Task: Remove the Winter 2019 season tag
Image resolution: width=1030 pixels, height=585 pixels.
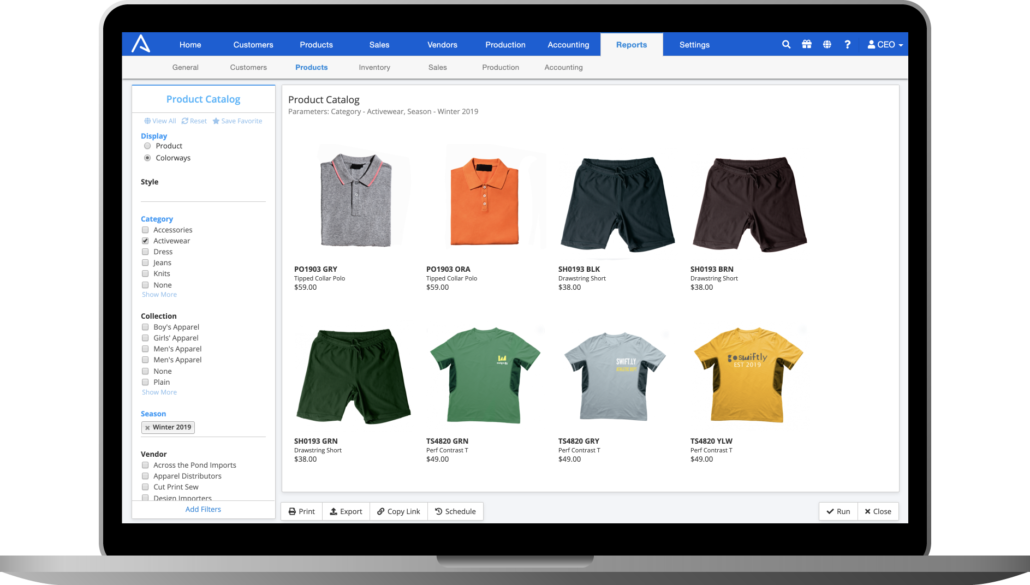Action: click(147, 427)
